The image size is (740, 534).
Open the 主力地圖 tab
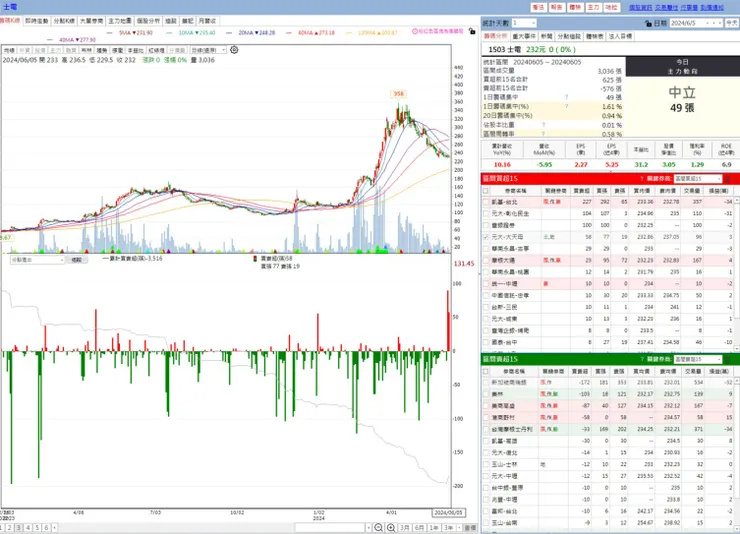[120, 21]
